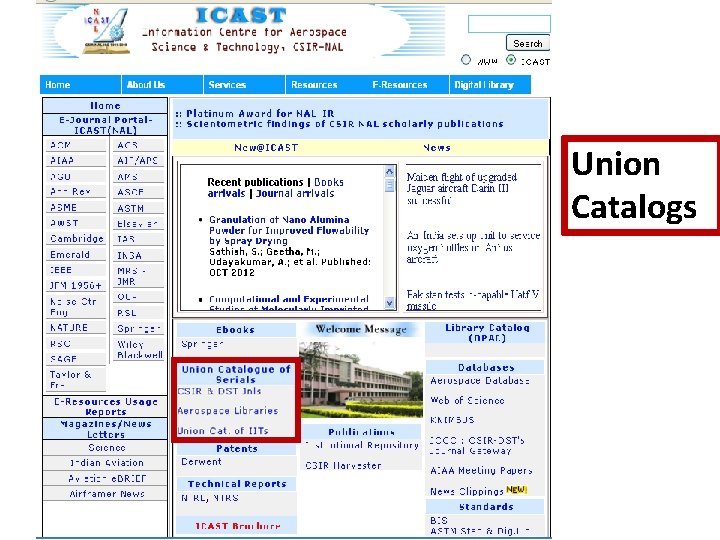Open the INSA link
This screenshot has height=540, width=720.
coord(129,255)
